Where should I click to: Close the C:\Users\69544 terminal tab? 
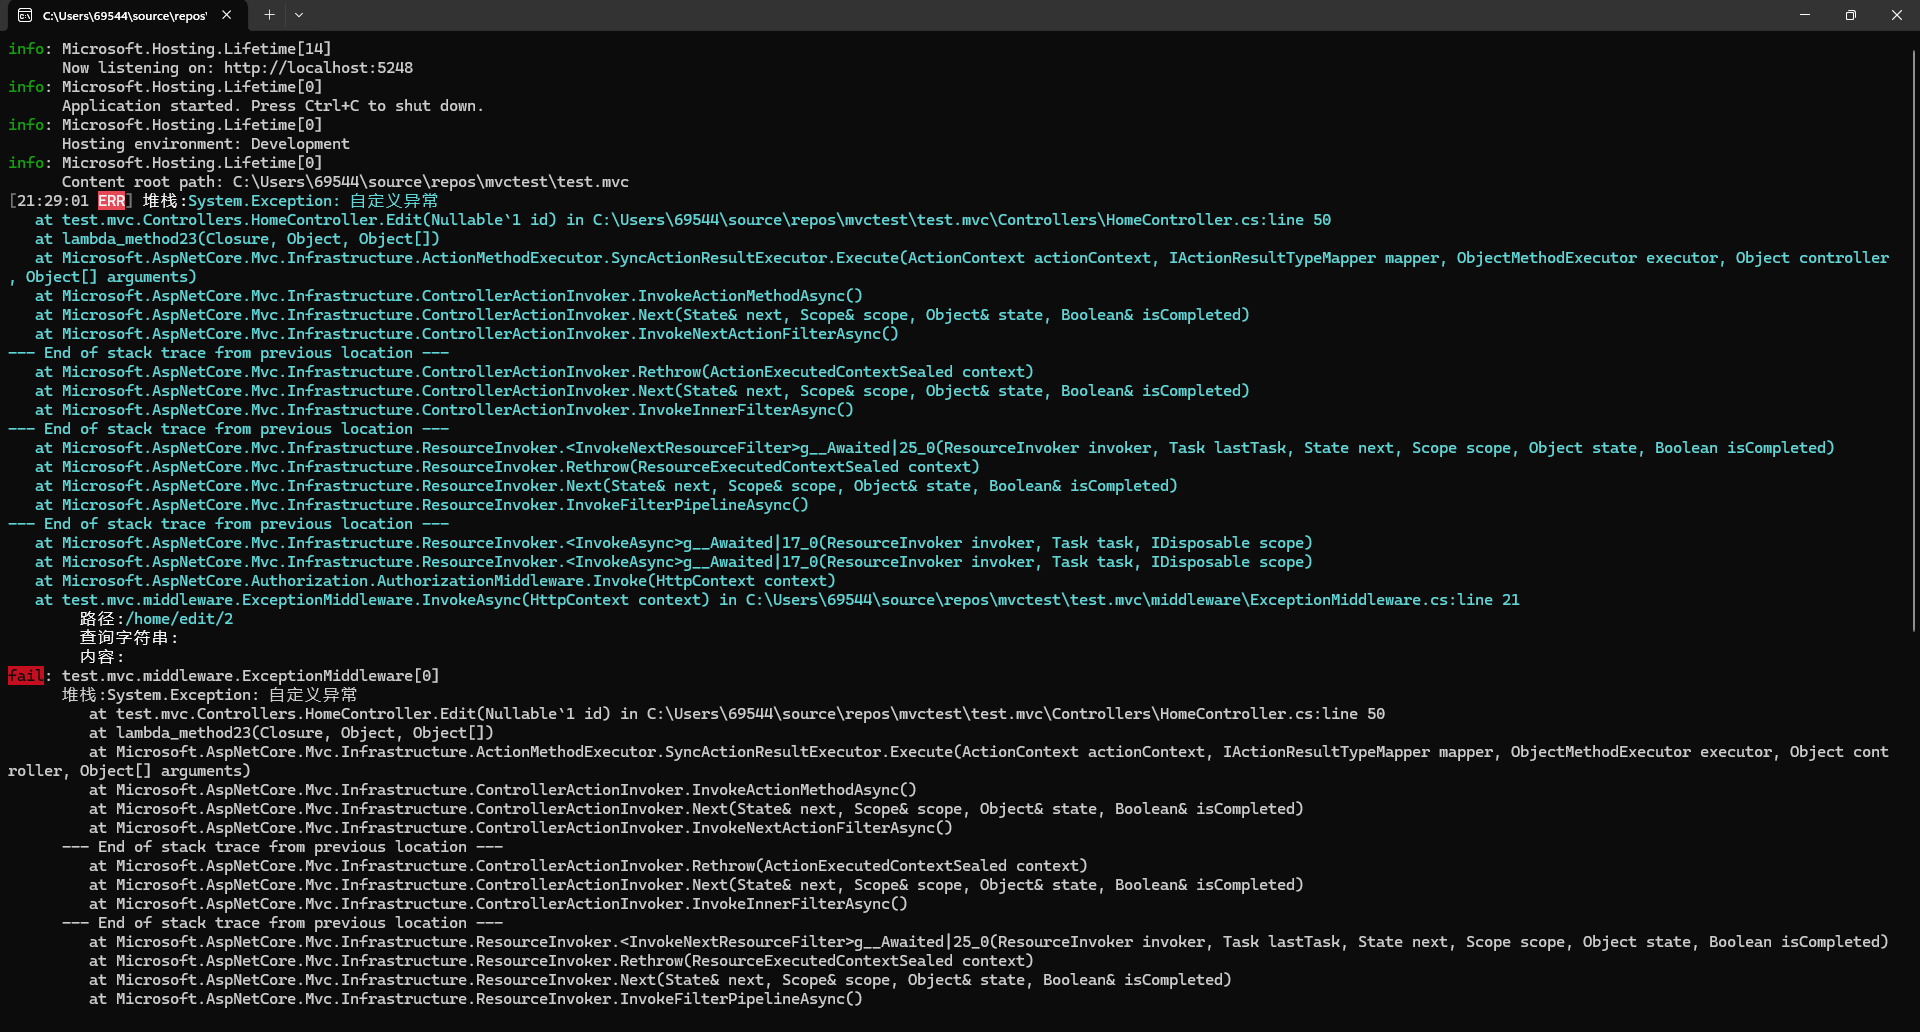(227, 15)
